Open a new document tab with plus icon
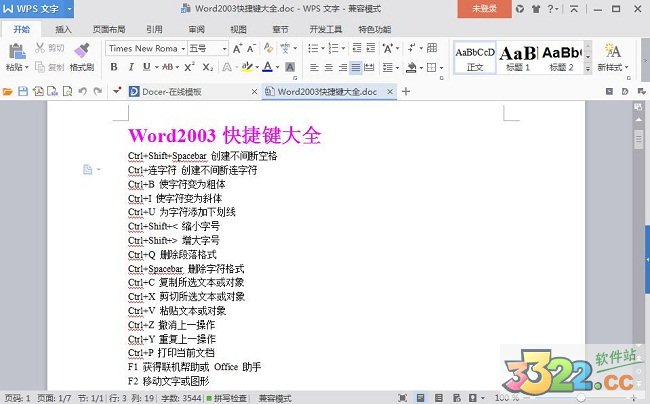Image resolution: width=650 pixels, height=404 pixels. [x=406, y=92]
